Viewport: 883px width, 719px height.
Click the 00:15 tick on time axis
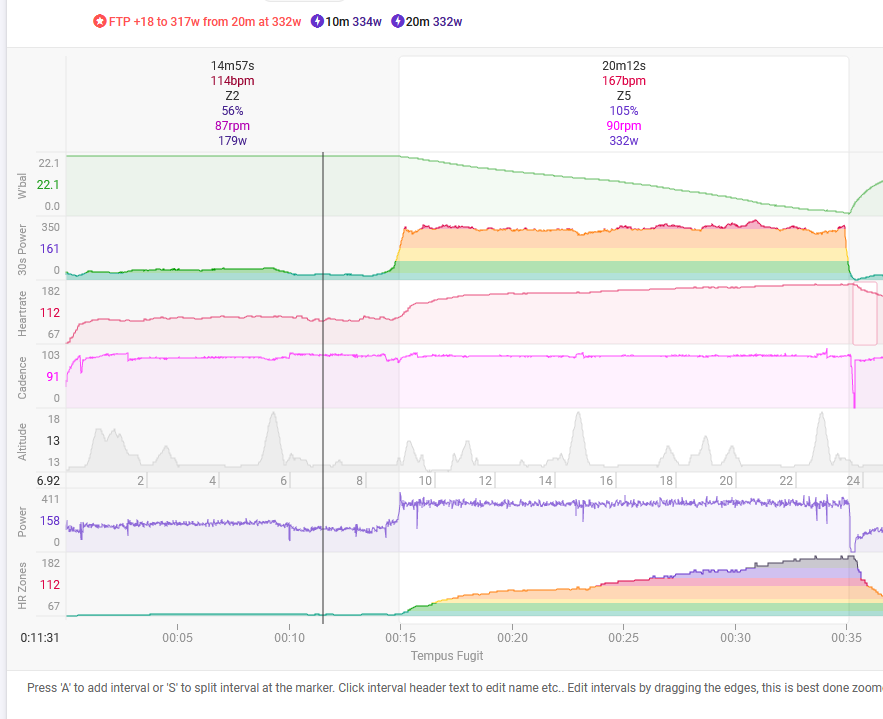click(400, 636)
